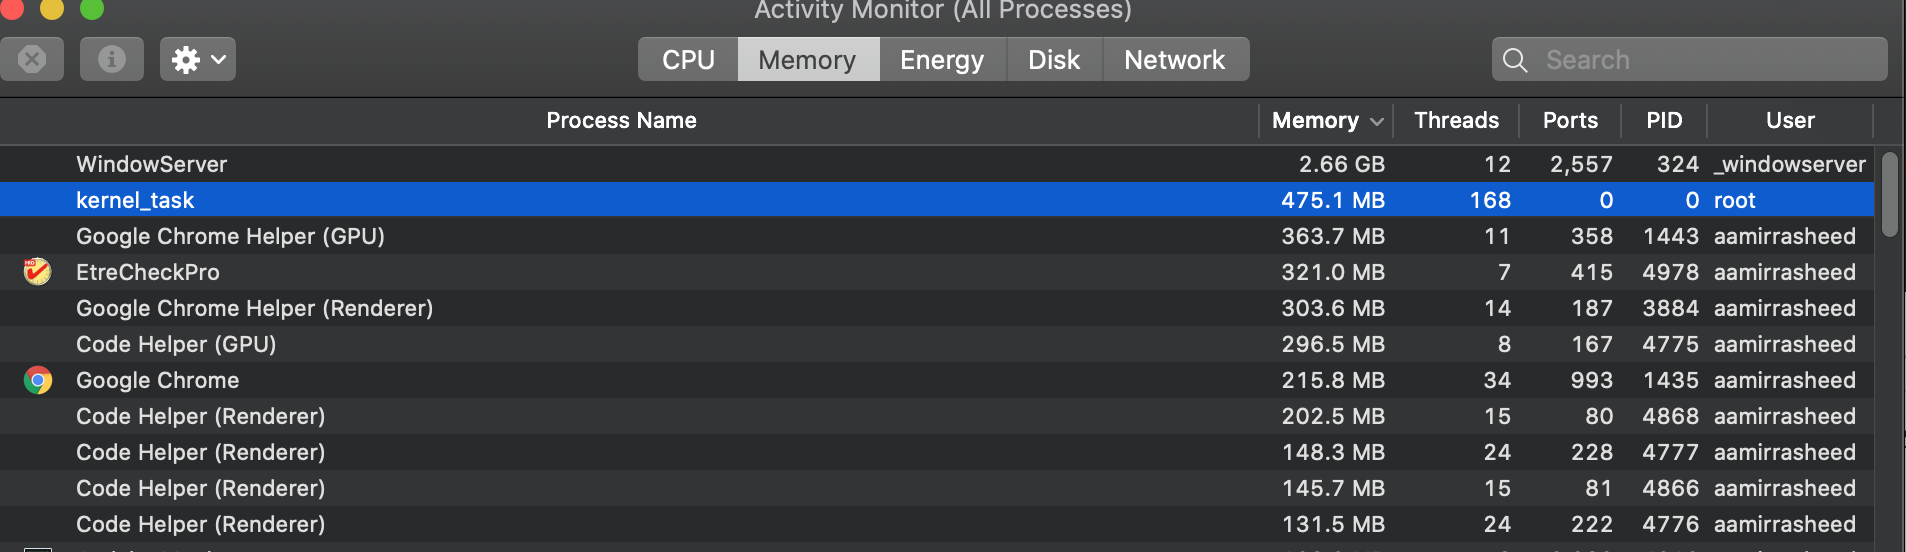Open process info inspector icon
Viewport: 1906px width, 552px height.
[112, 59]
